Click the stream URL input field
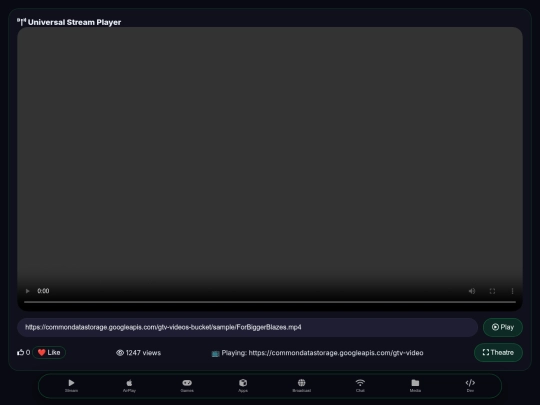Image resolution: width=540 pixels, height=405 pixels. point(247,327)
